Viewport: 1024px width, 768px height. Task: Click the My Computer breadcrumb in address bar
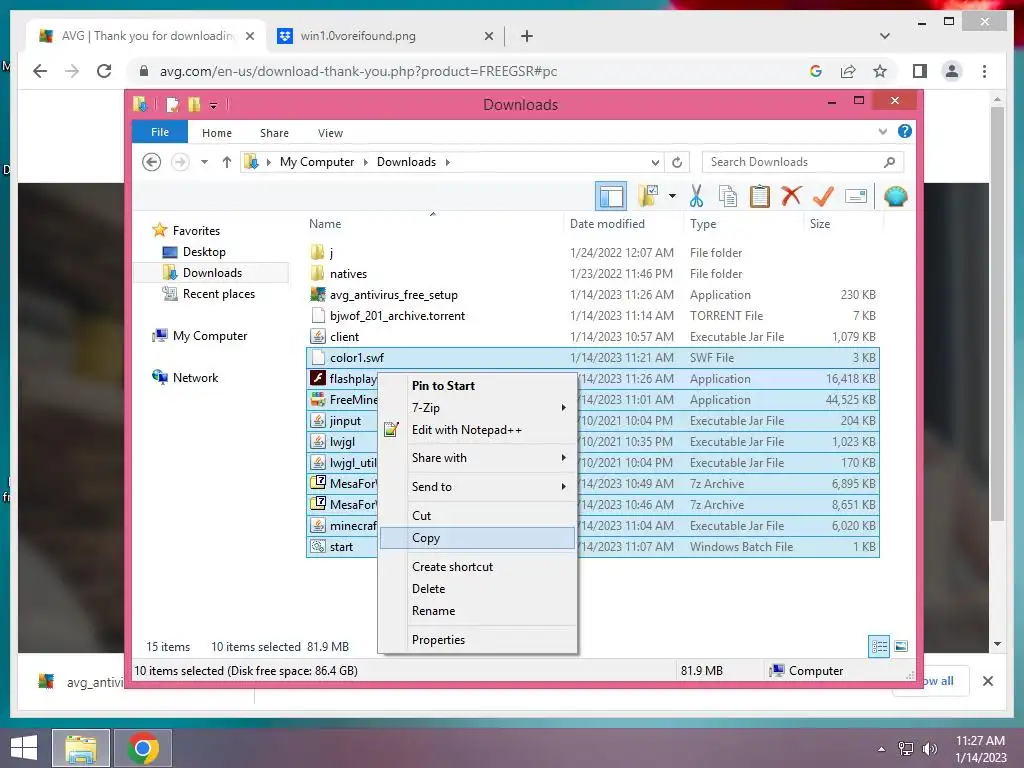click(x=317, y=162)
